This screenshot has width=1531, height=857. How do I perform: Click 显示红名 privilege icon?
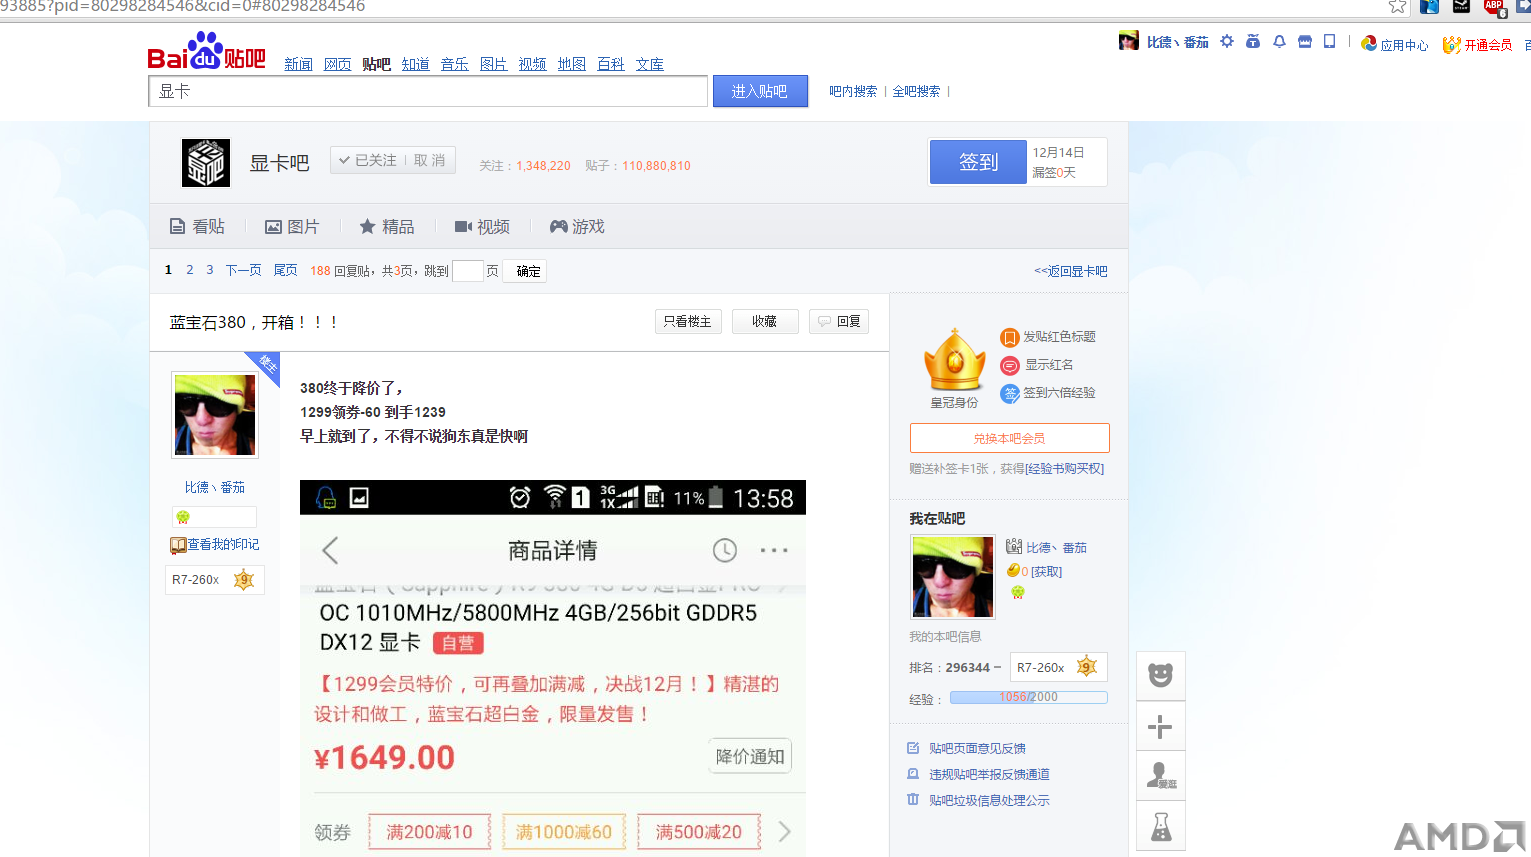(1010, 365)
